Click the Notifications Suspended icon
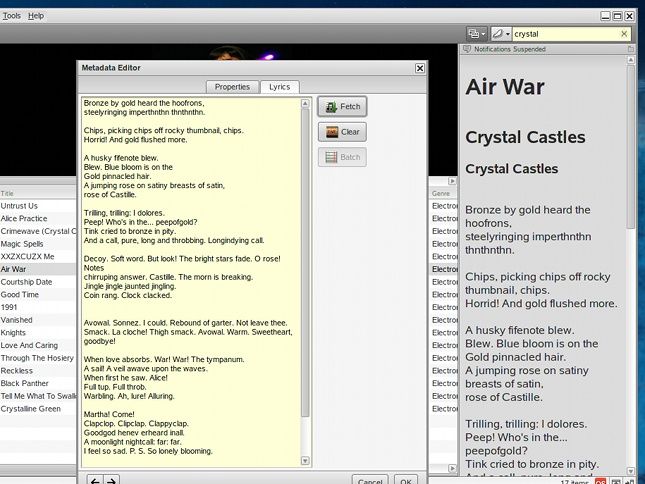Image resolution: width=645 pixels, height=484 pixels. (x=467, y=49)
